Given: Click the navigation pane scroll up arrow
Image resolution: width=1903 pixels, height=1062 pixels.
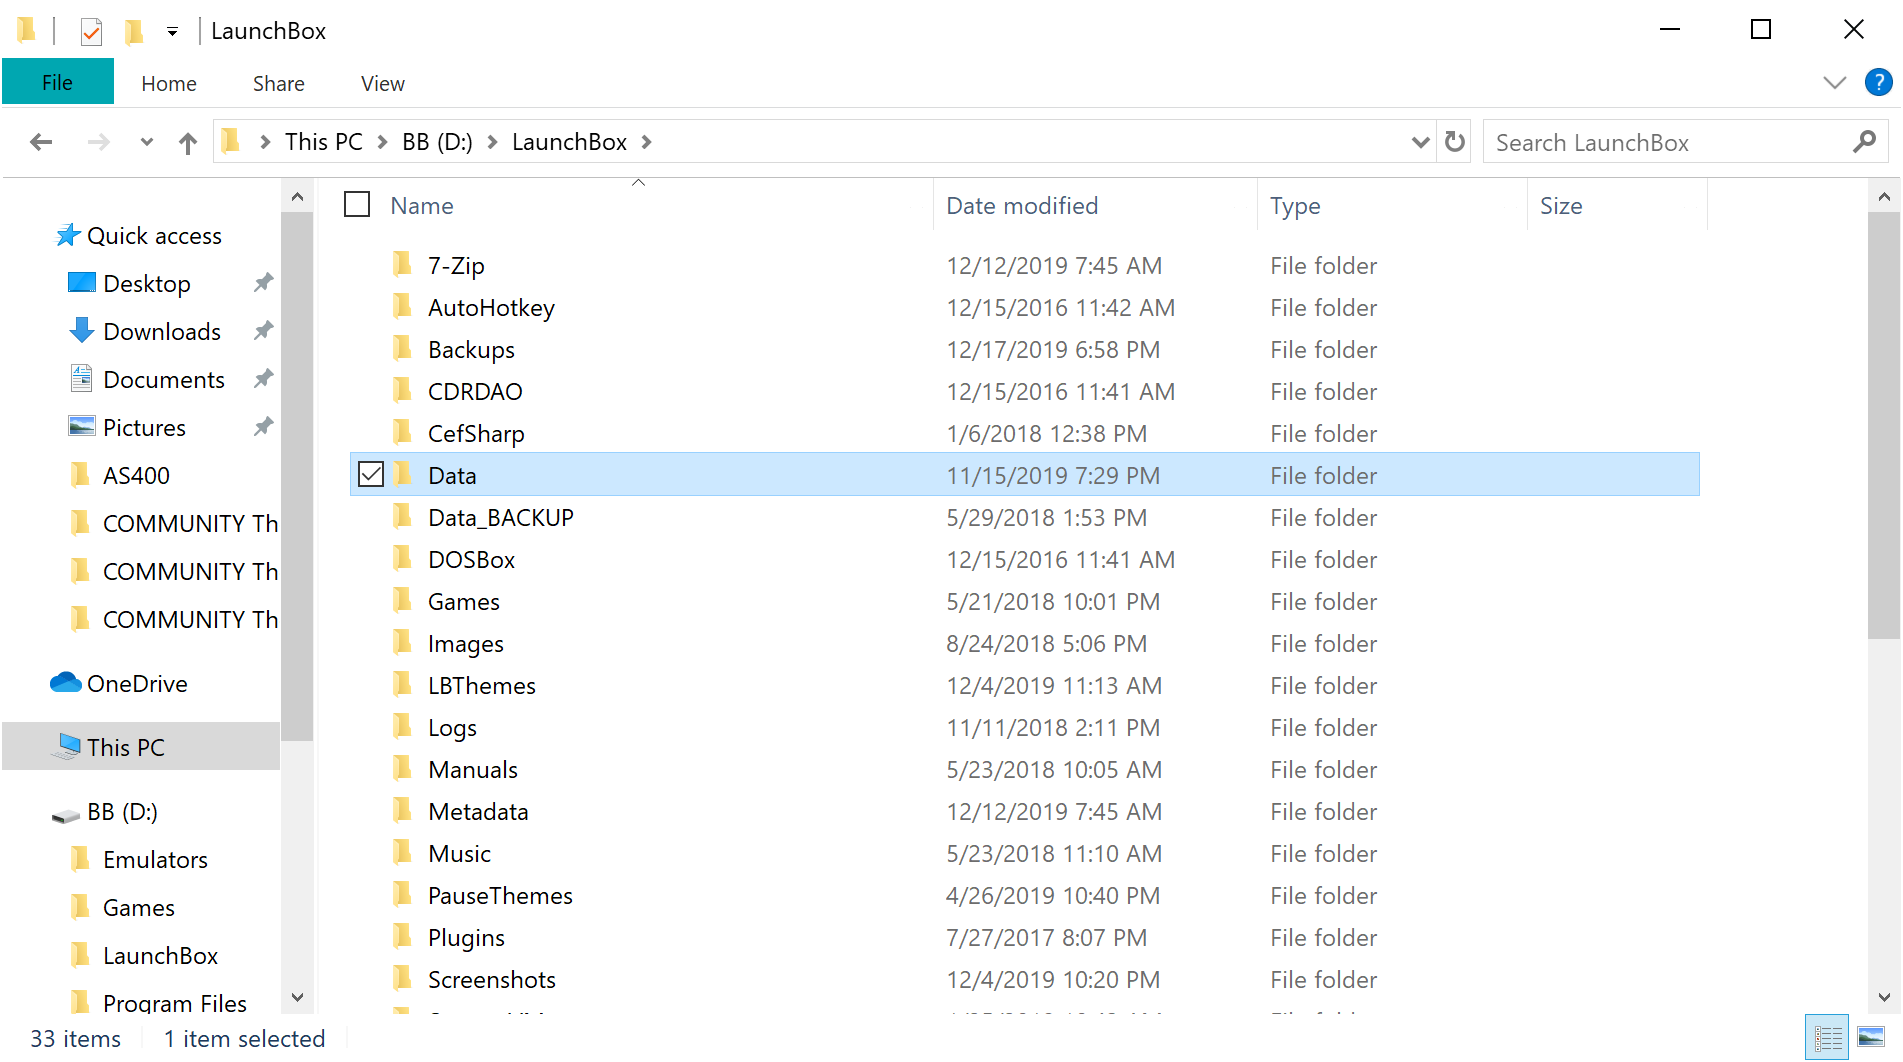Looking at the screenshot, I should point(297,197).
